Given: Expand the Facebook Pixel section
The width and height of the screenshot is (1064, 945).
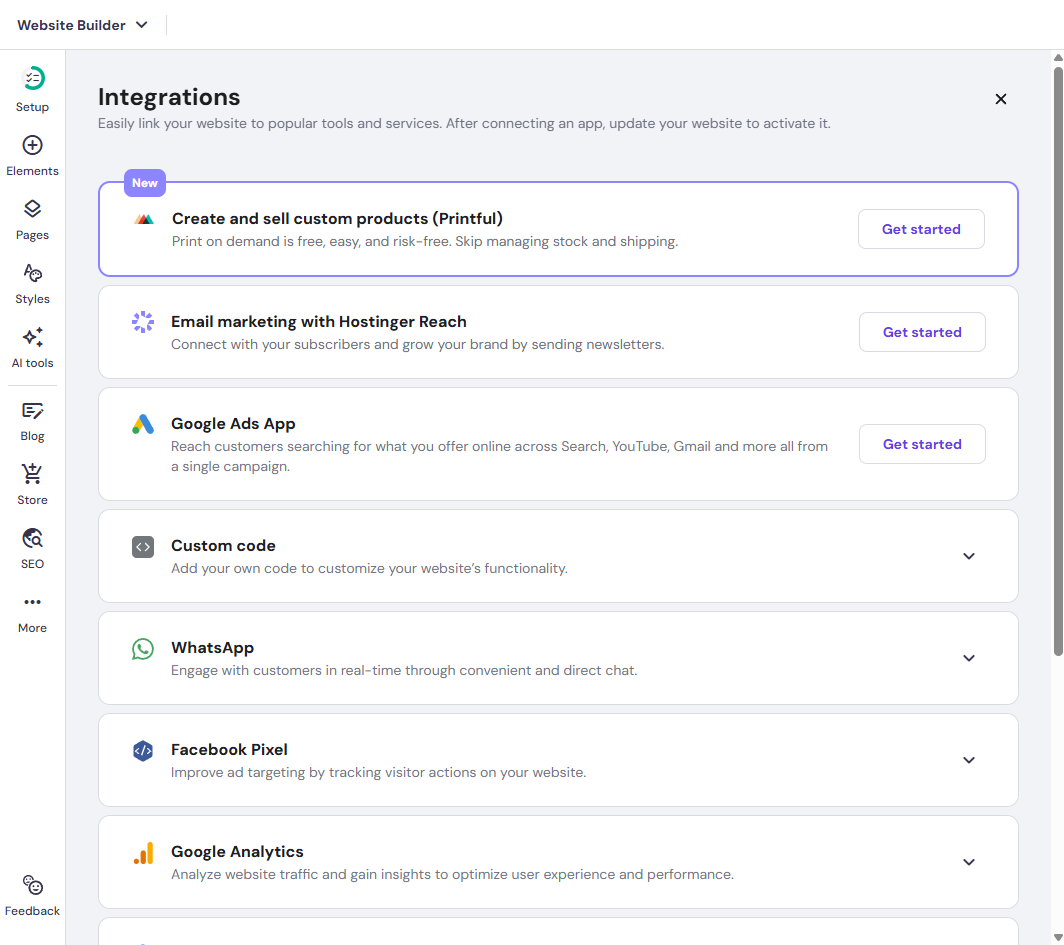Looking at the screenshot, I should [968, 760].
